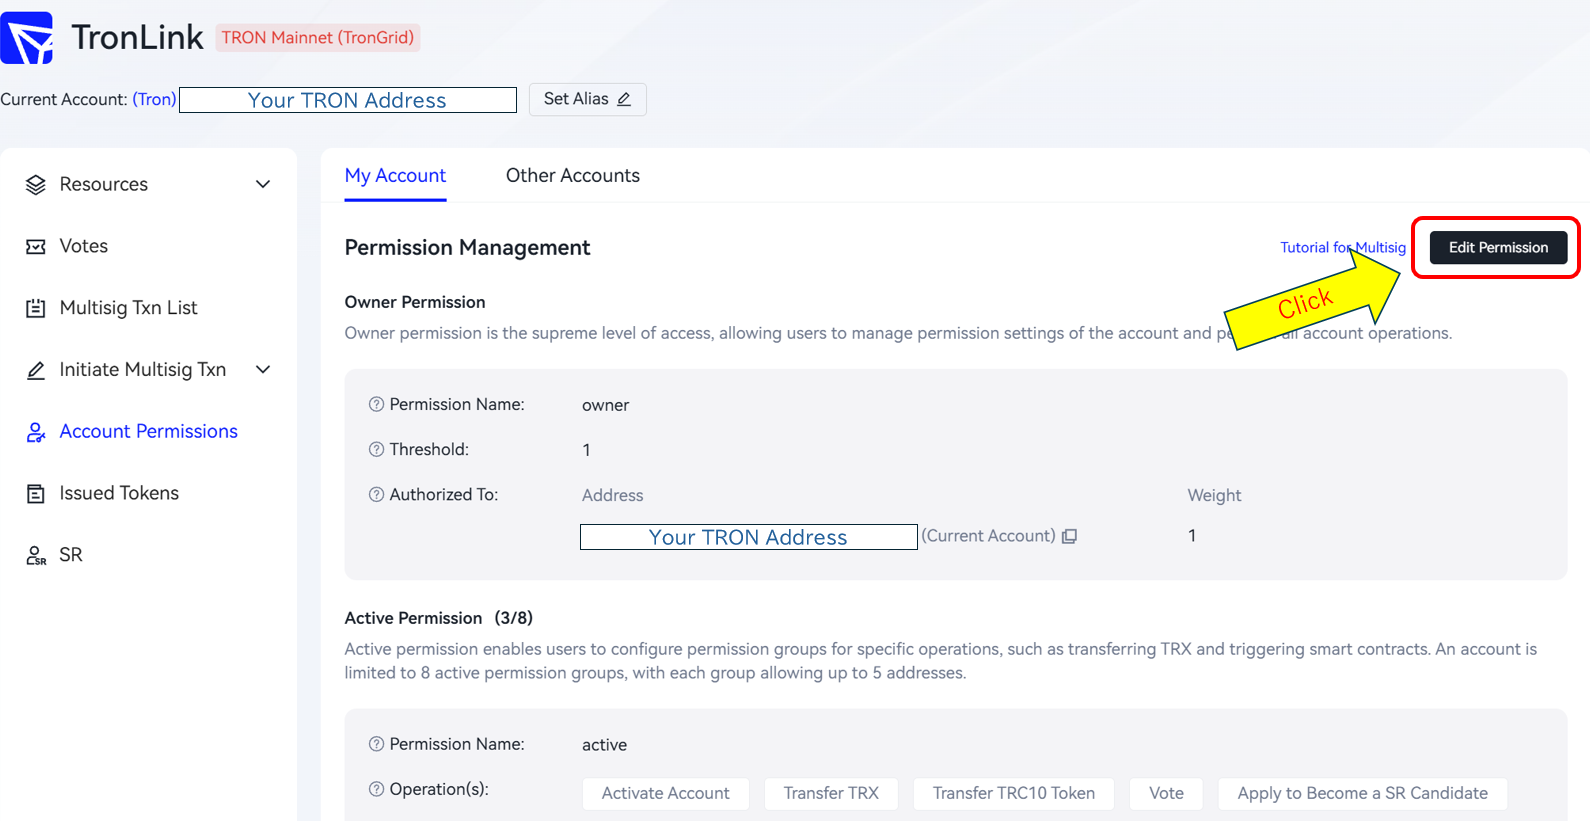The width and height of the screenshot is (1590, 821).
Task: Click the Transfer TRX operation tag
Action: click(831, 793)
